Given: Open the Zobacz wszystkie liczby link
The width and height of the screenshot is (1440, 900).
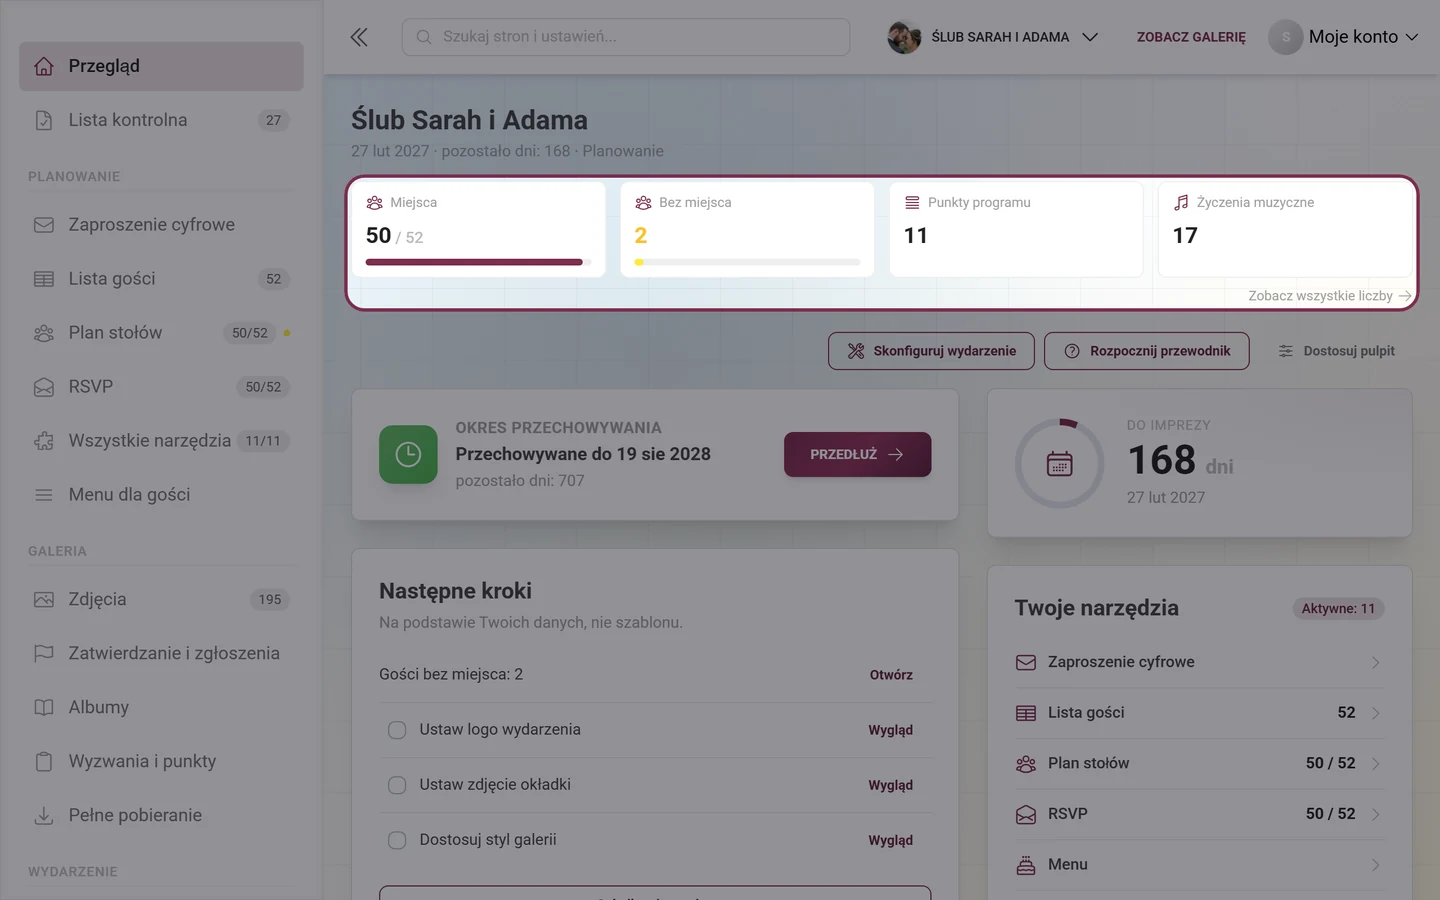Looking at the screenshot, I should [x=1330, y=296].
